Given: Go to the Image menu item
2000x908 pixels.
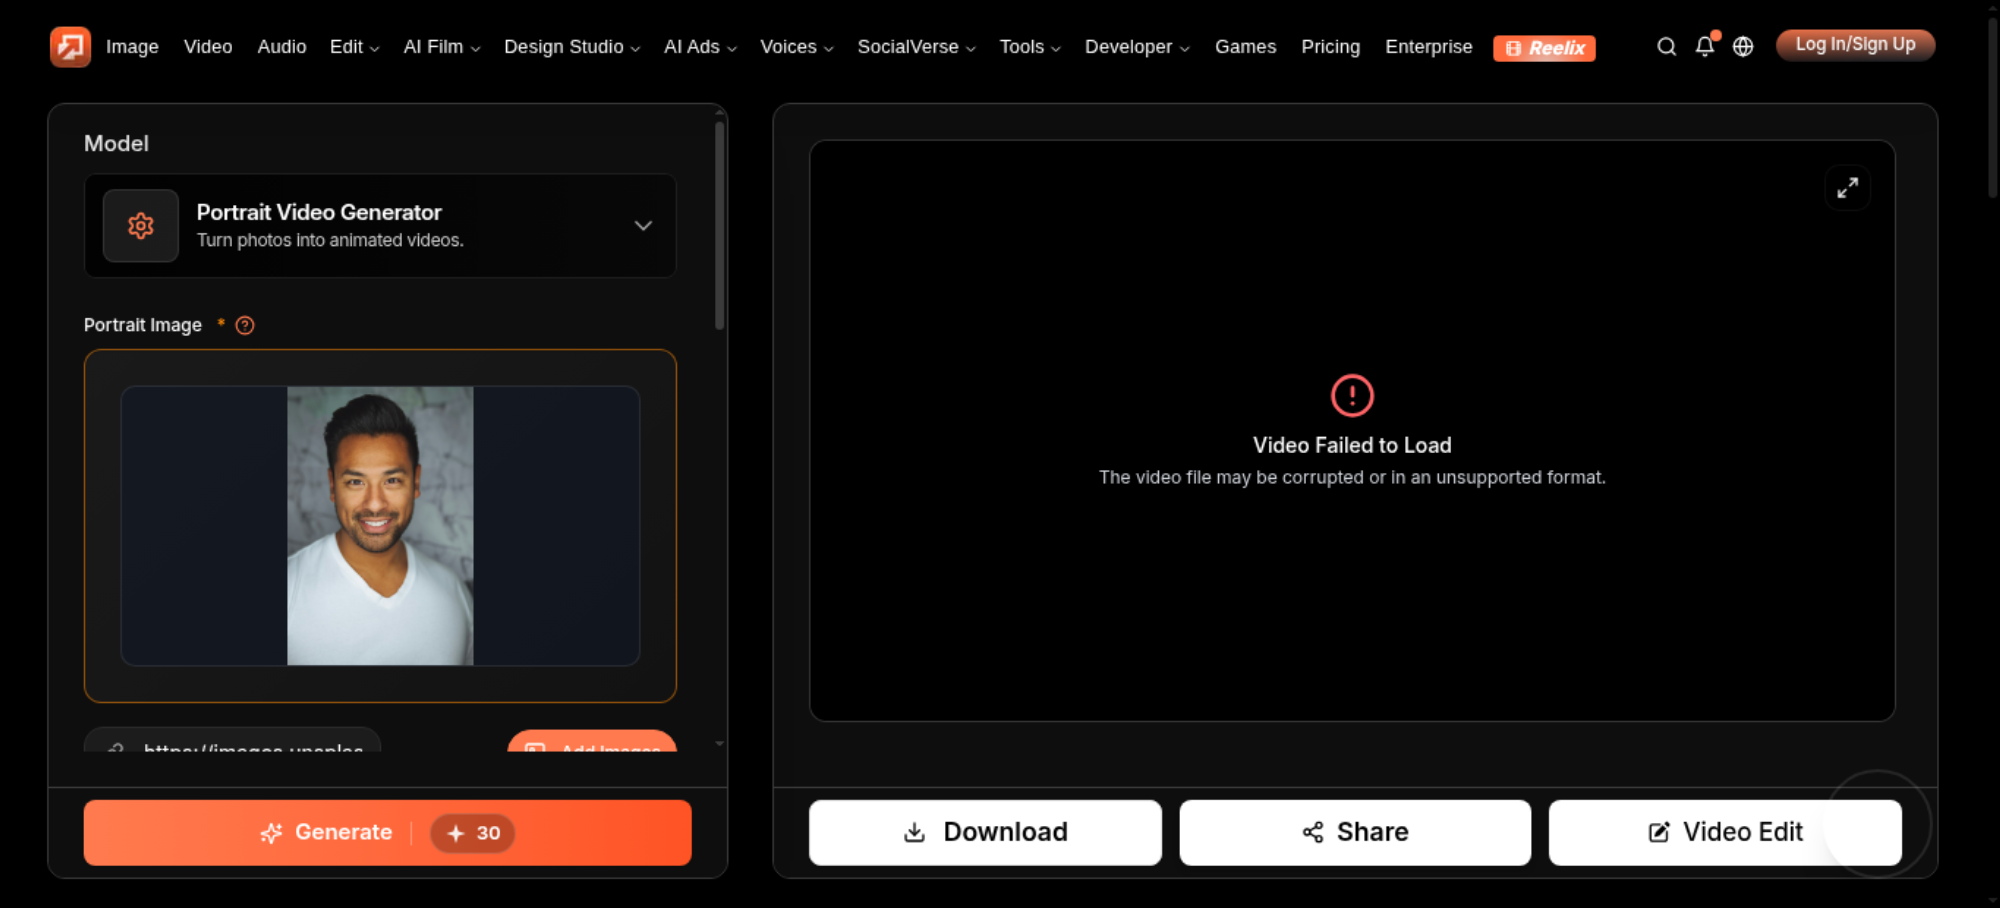Looking at the screenshot, I should click(132, 47).
